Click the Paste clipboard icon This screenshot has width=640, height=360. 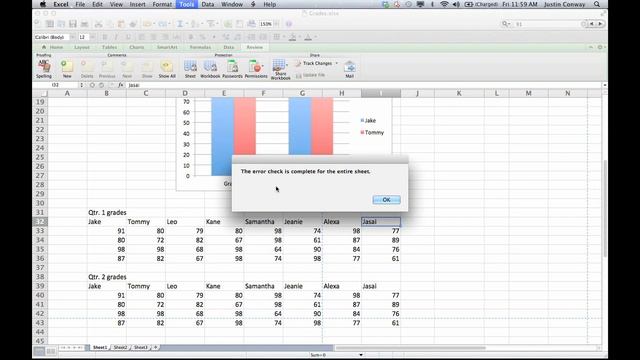[121, 24]
